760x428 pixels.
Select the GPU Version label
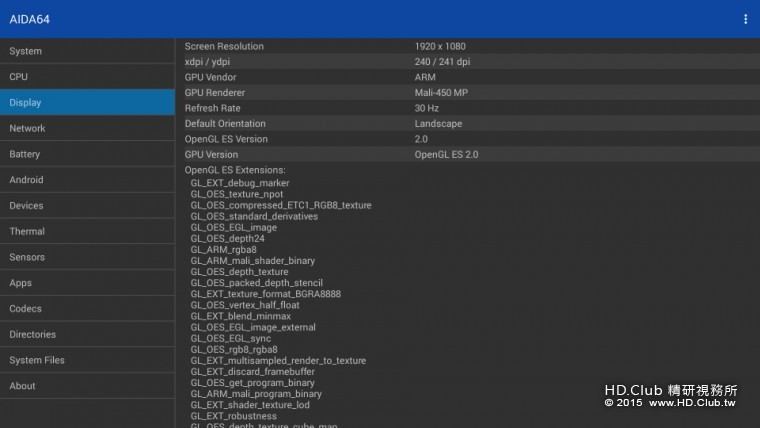211,155
